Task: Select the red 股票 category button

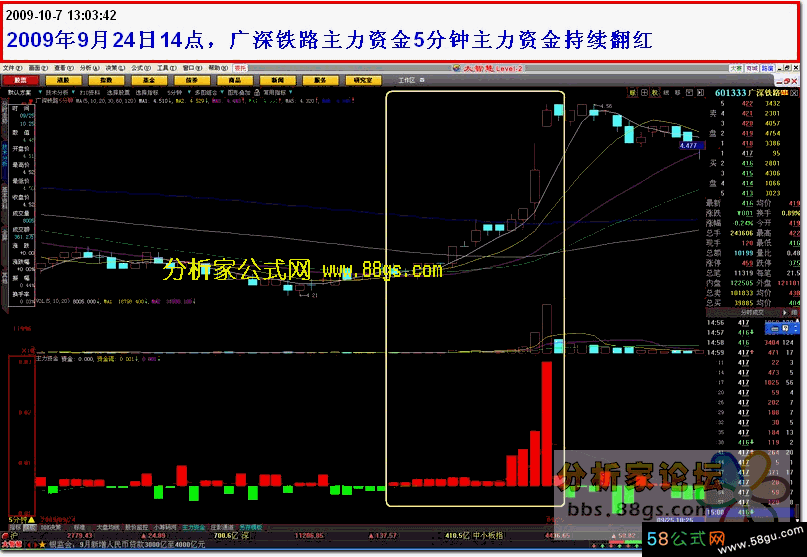Action: click(21, 80)
